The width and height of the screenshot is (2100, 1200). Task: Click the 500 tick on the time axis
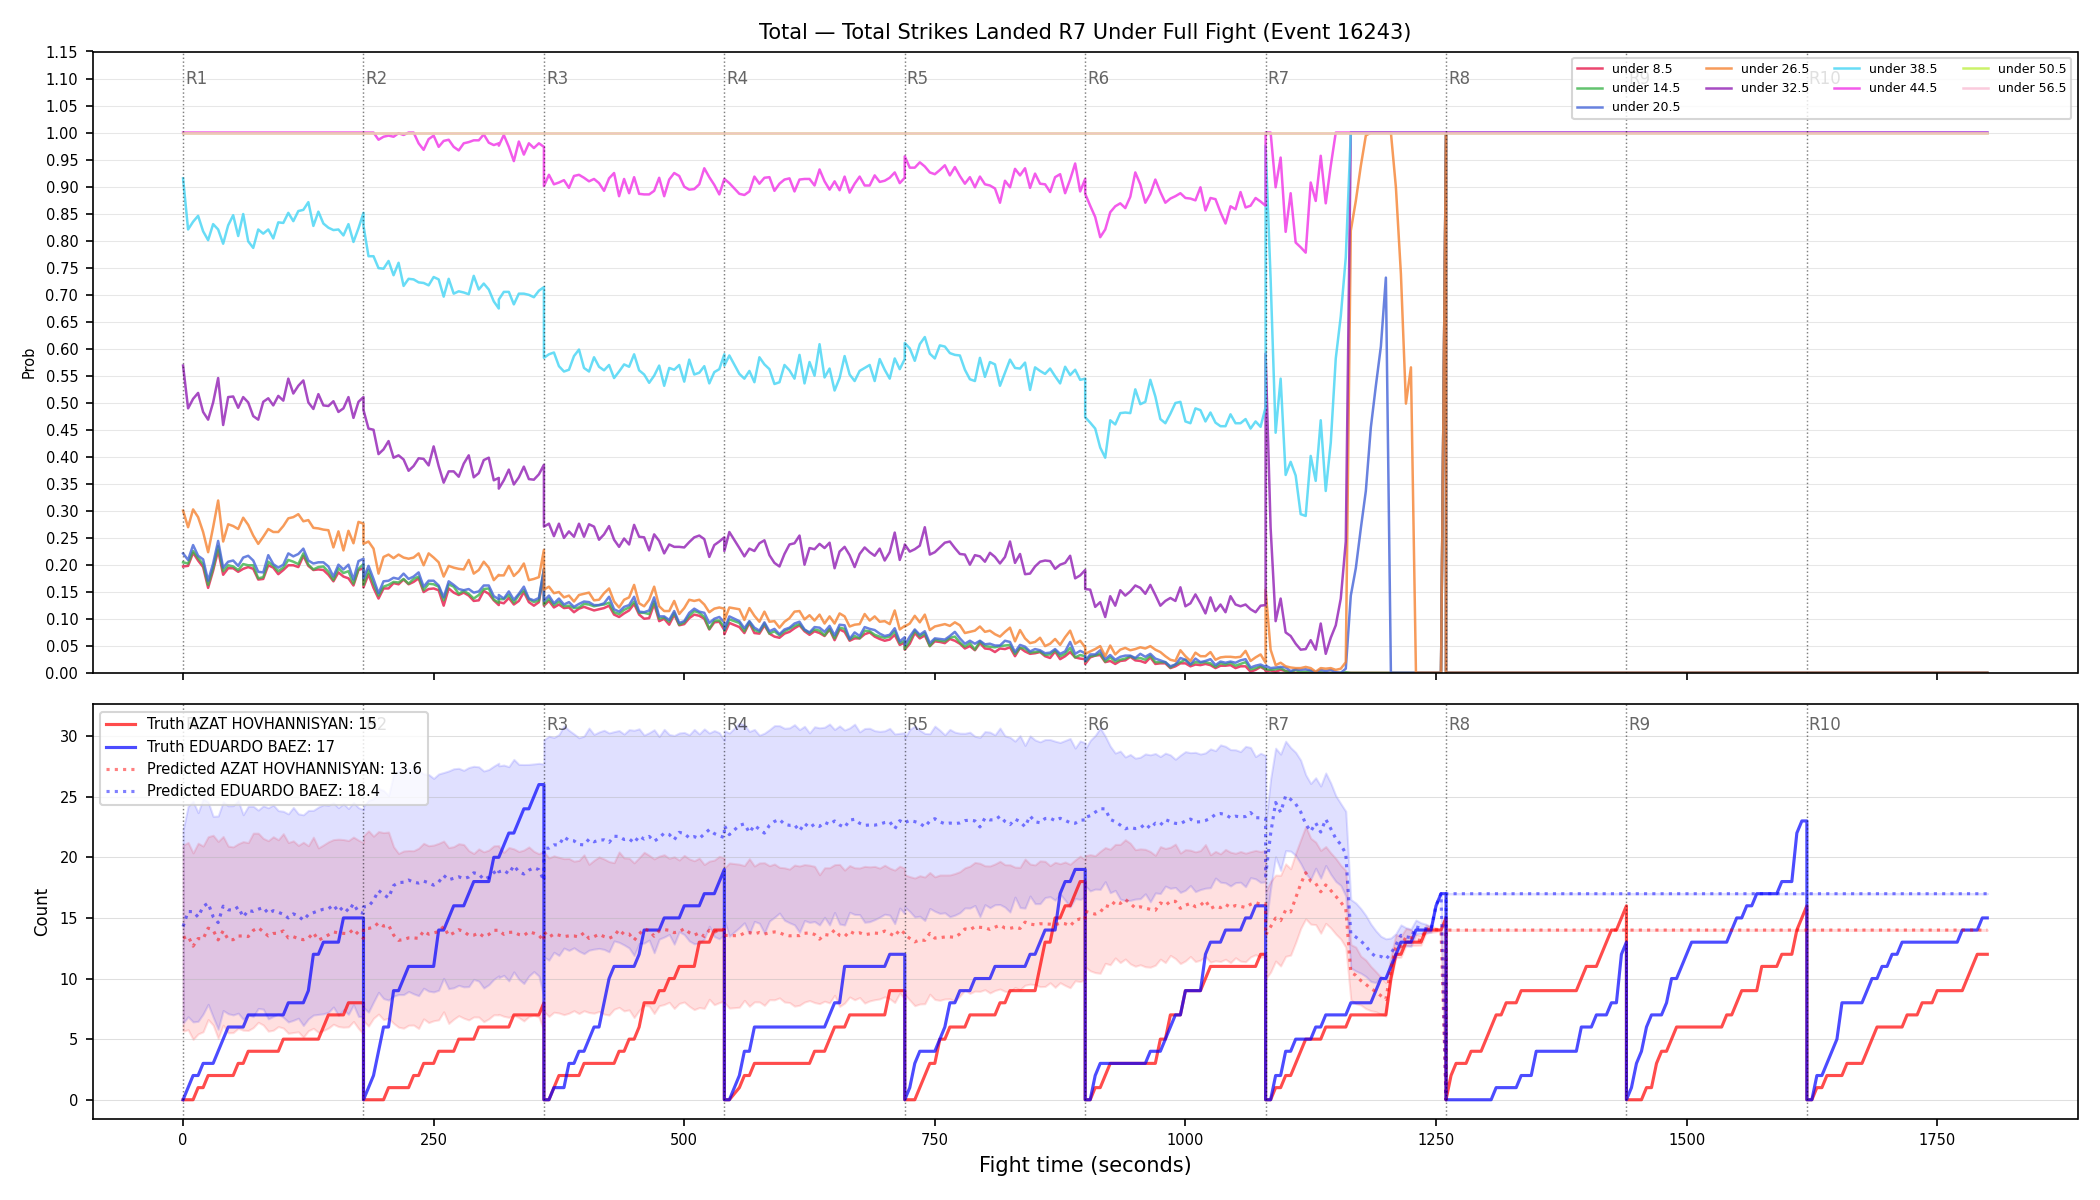[684, 1139]
